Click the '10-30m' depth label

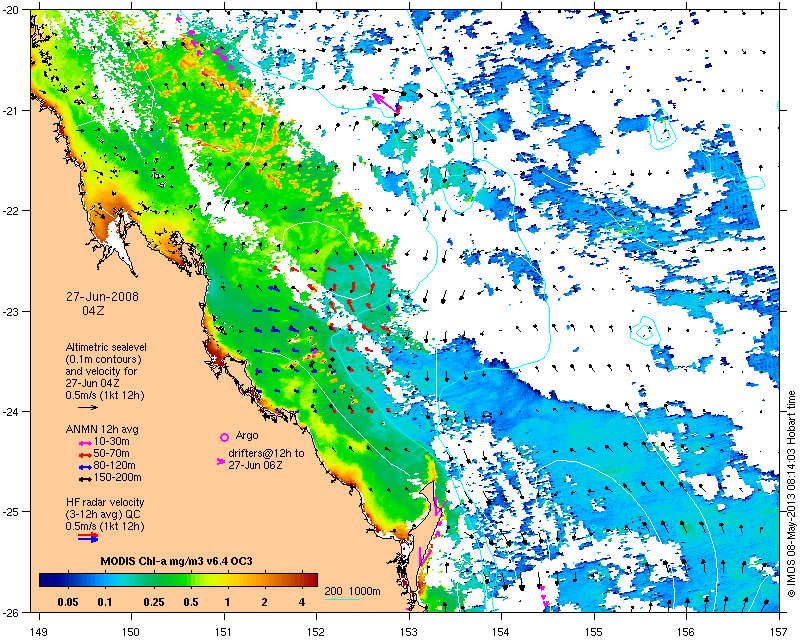[112, 441]
